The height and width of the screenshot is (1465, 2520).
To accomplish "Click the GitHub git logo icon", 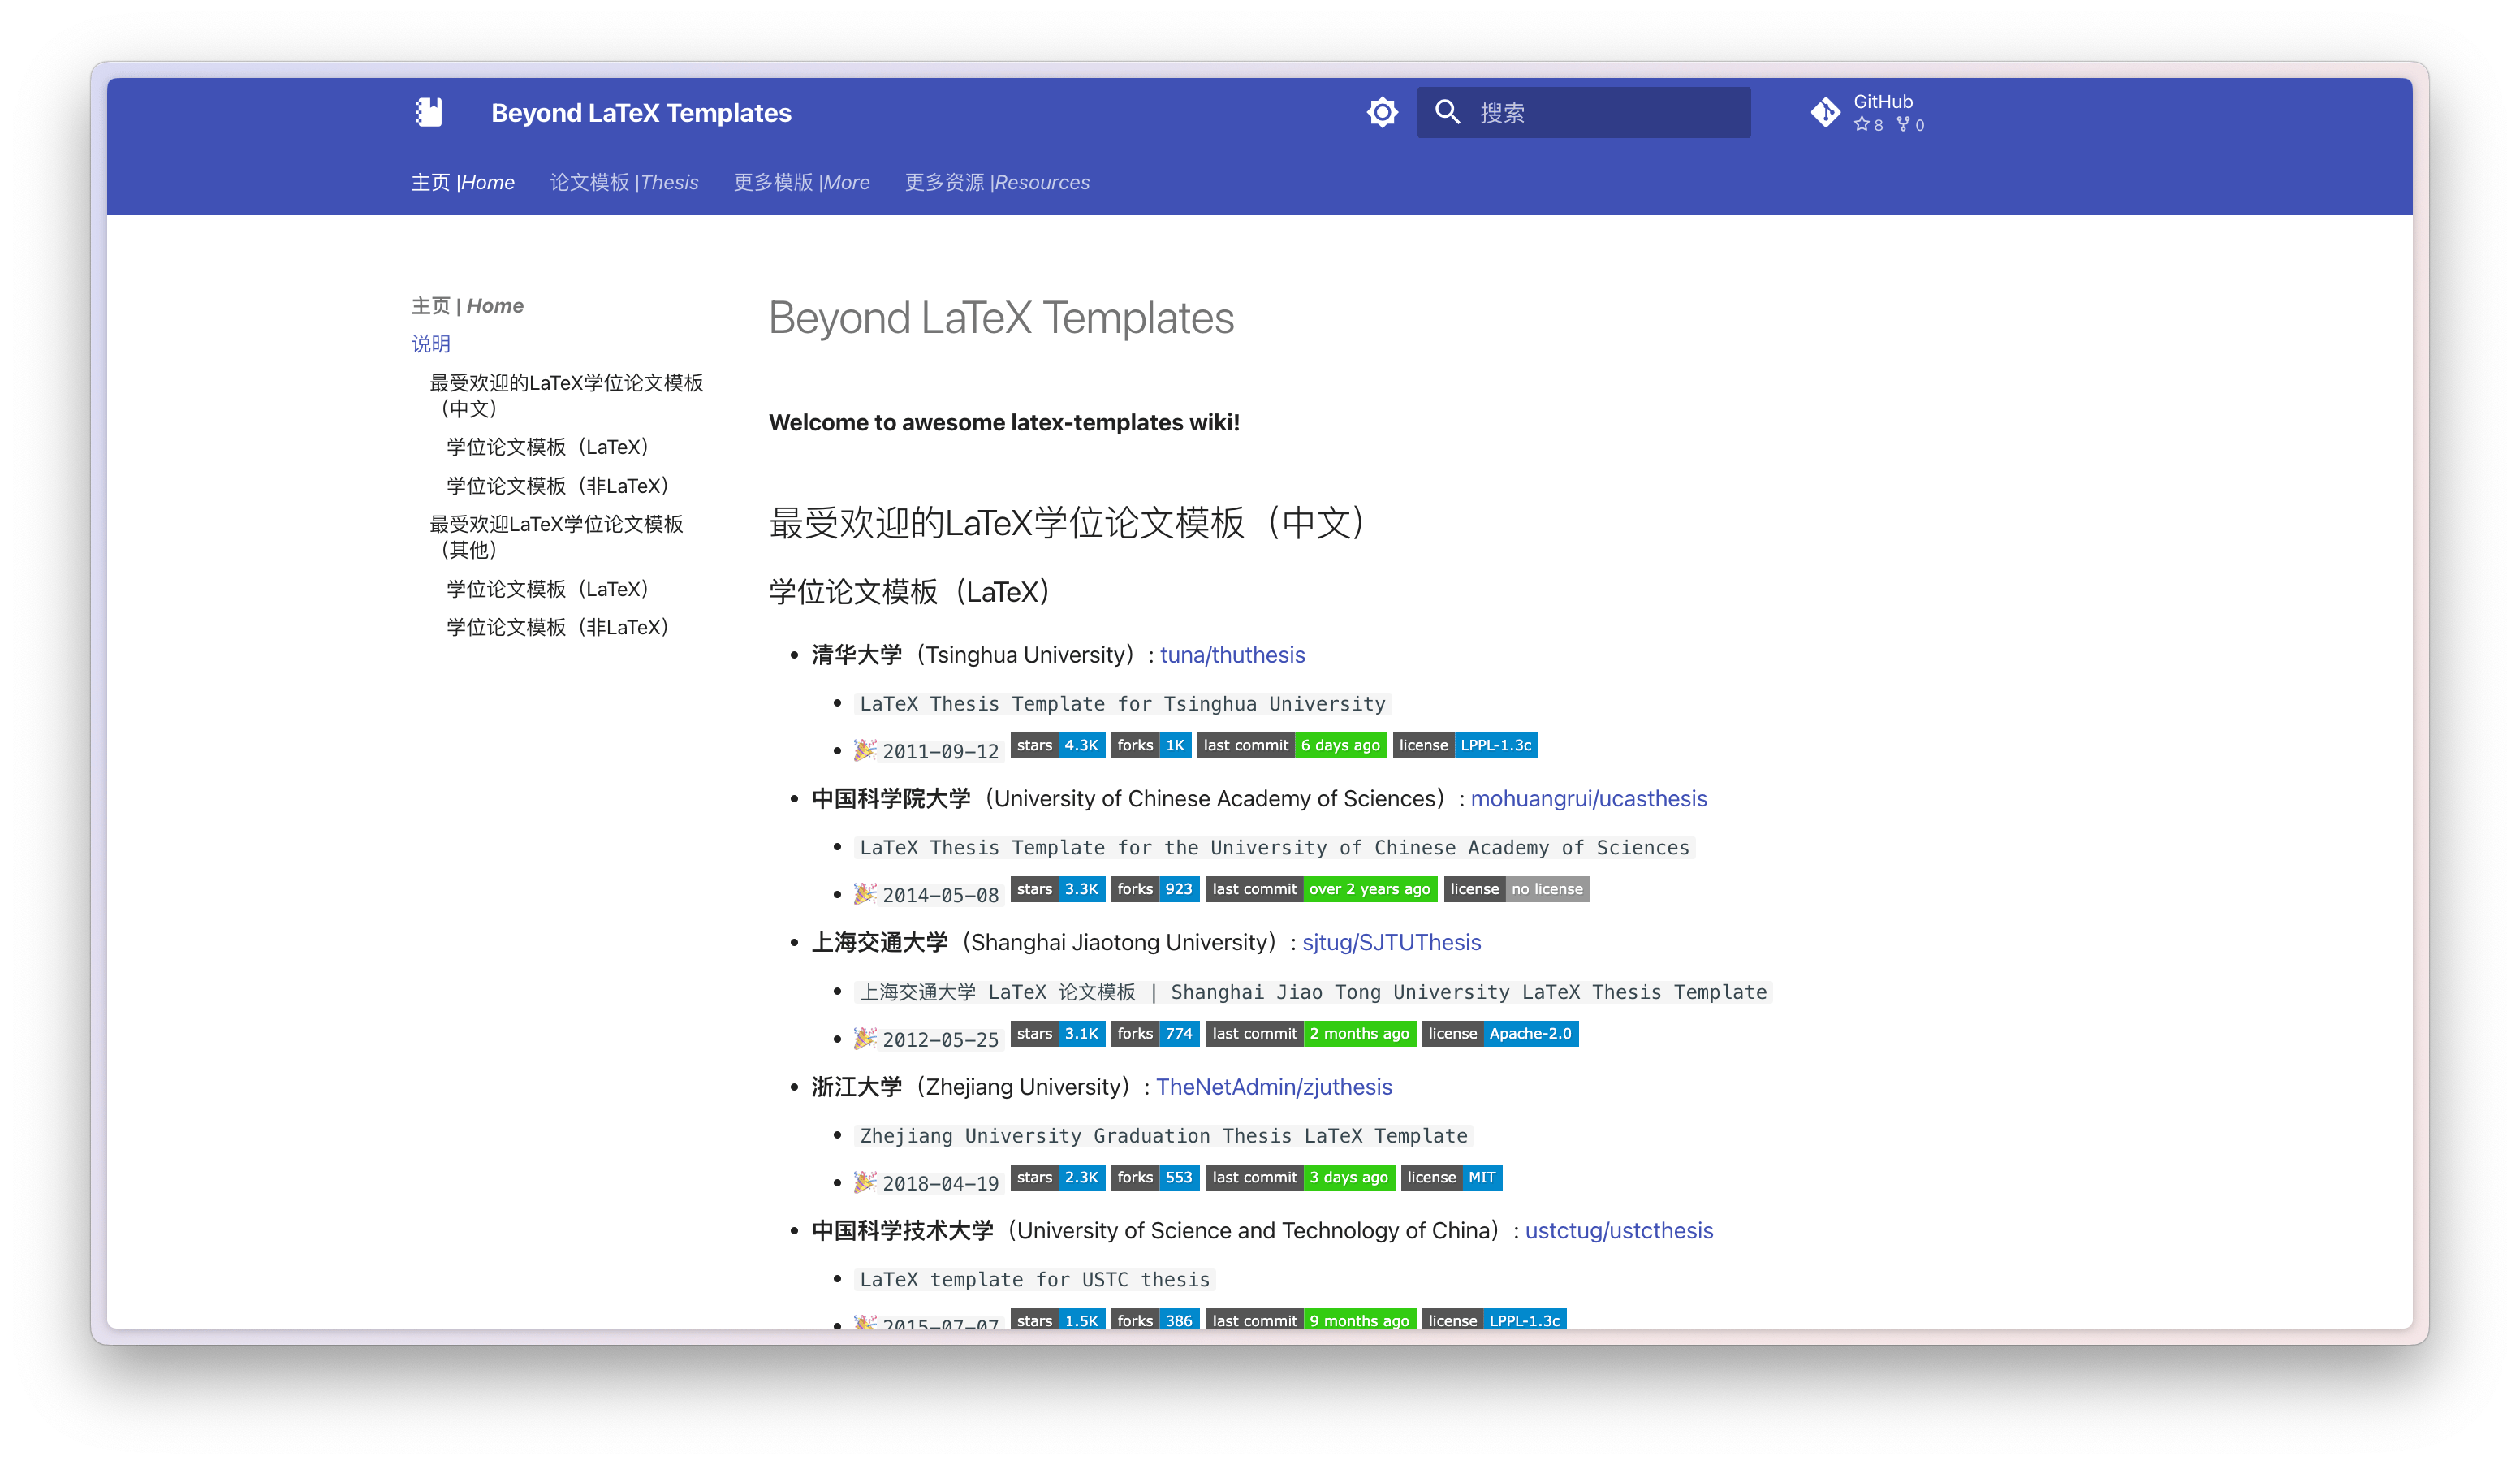I will click(x=1825, y=112).
